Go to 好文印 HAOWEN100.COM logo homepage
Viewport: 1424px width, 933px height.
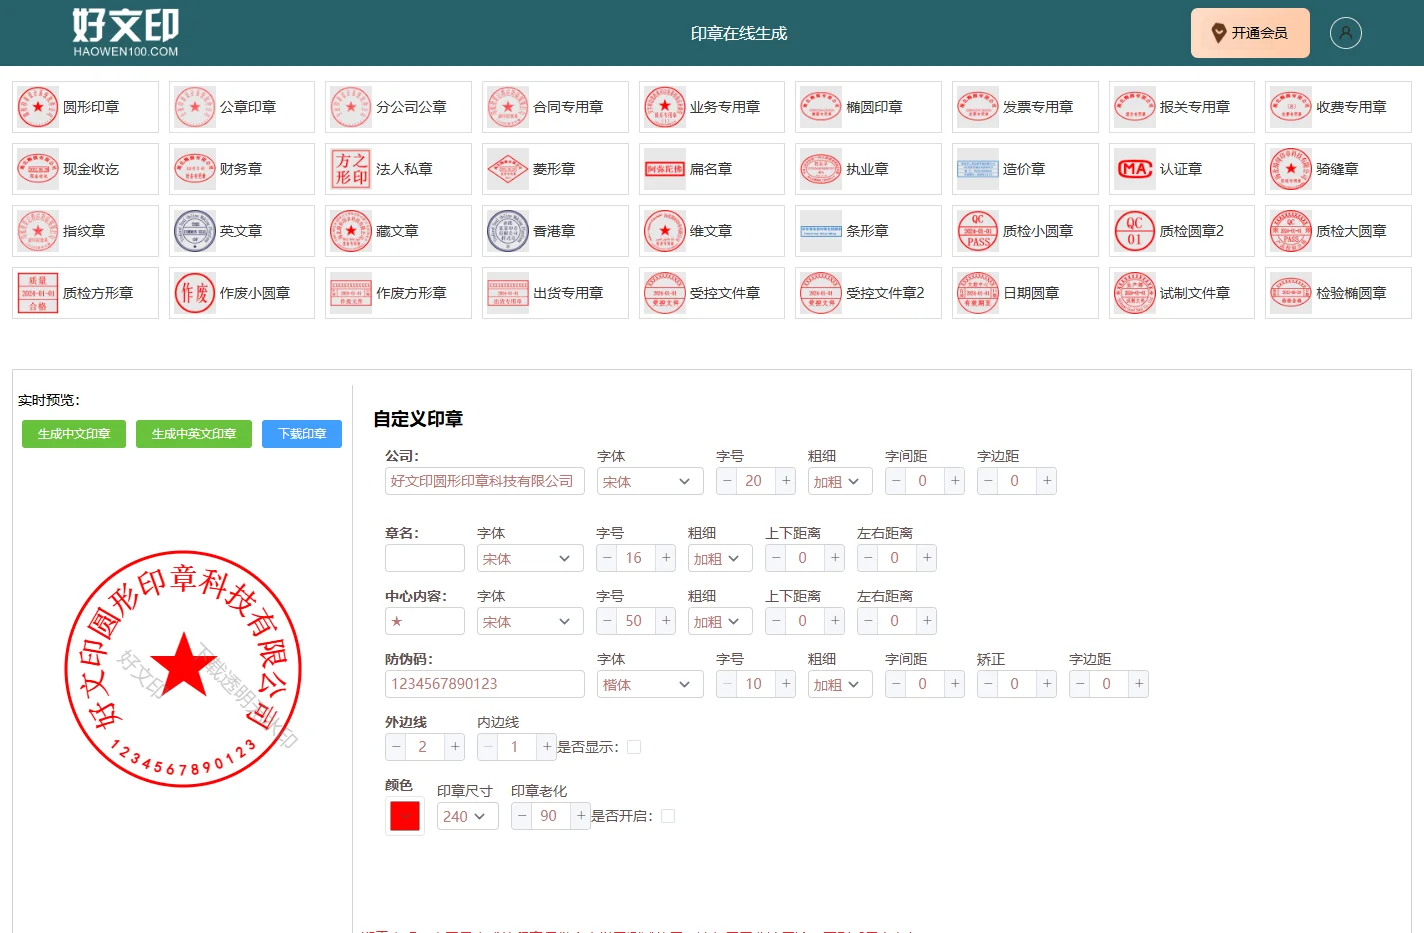coord(126,33)
